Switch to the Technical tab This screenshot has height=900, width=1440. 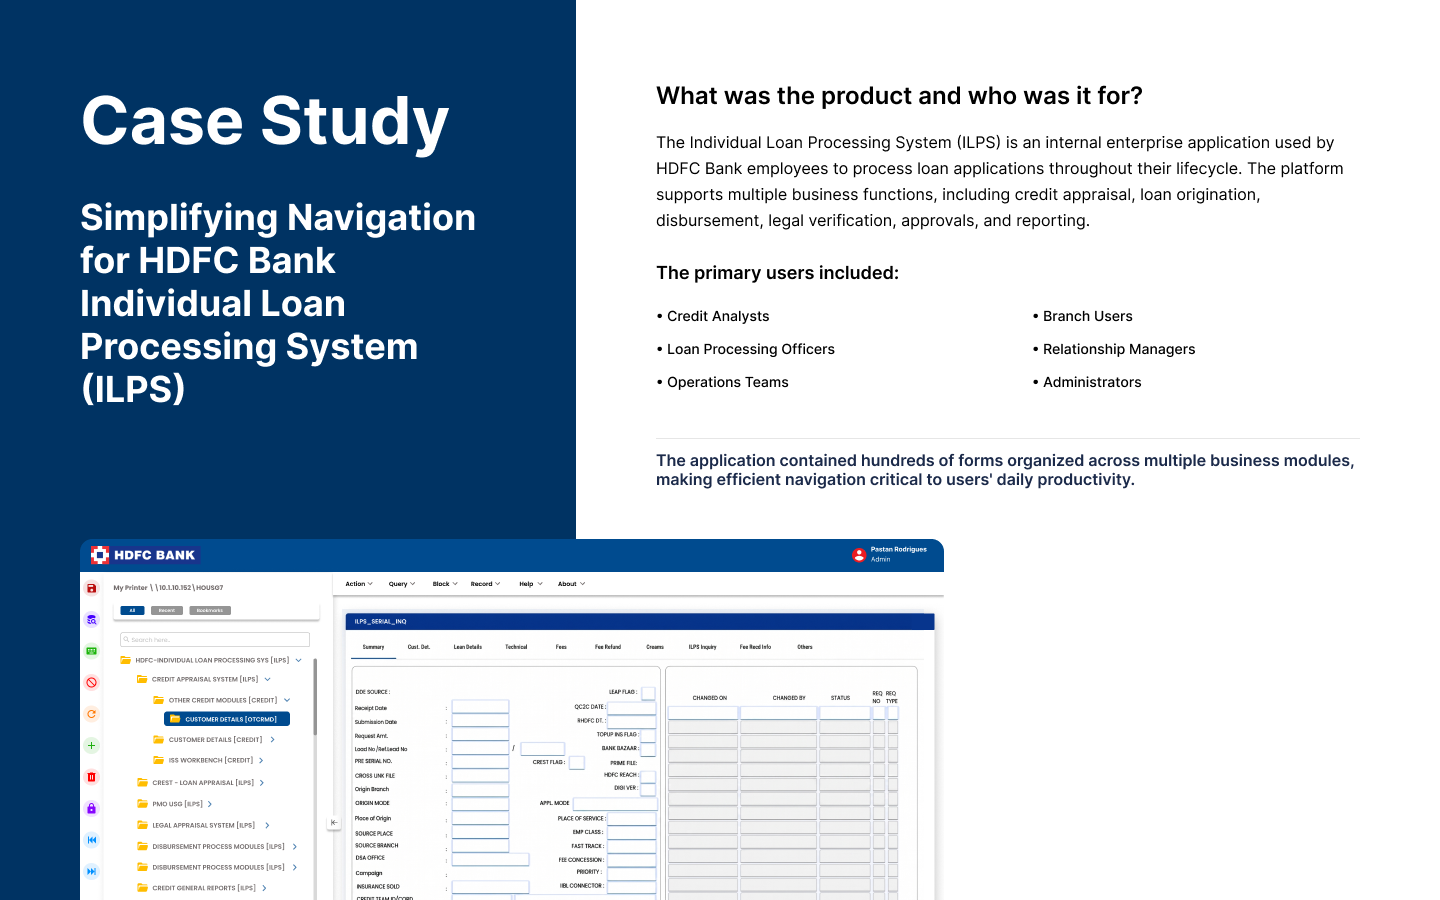tap(516, 647)
